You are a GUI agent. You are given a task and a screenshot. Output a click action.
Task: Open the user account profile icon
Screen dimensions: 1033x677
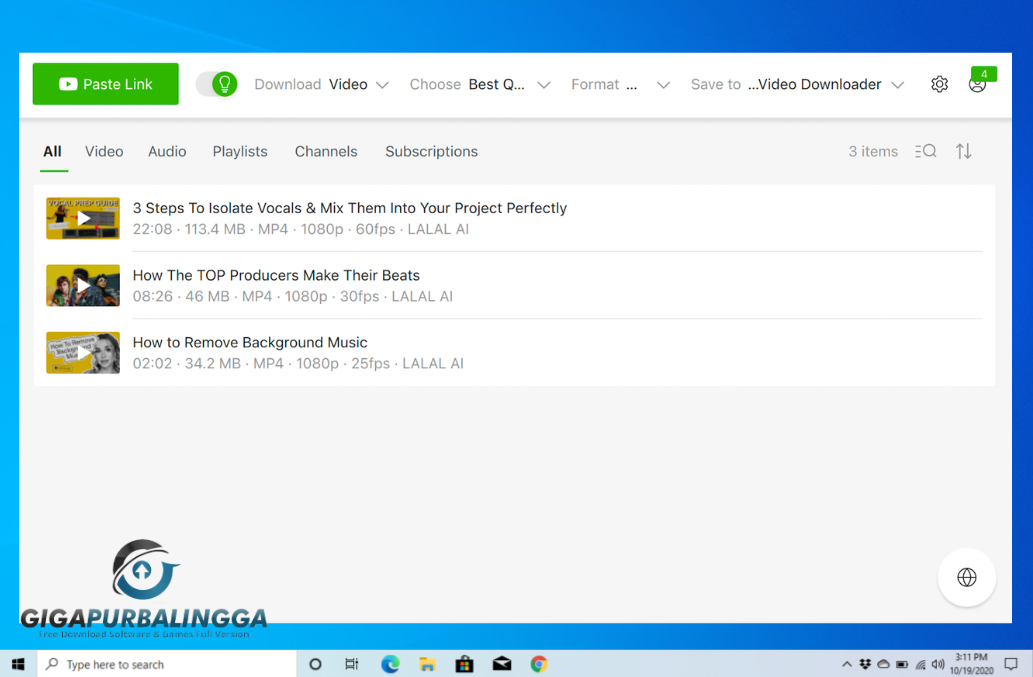[x=977, y=85]
